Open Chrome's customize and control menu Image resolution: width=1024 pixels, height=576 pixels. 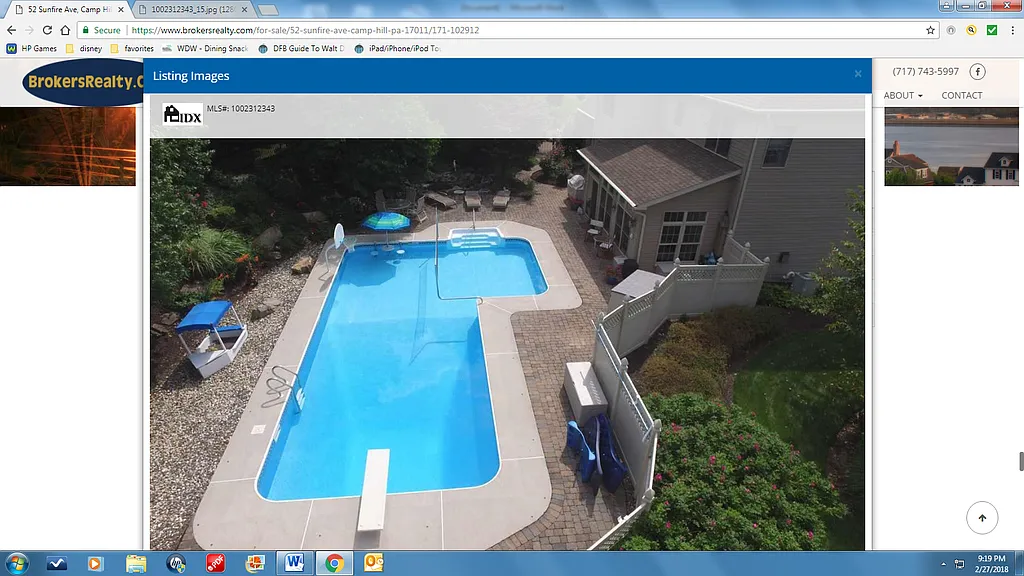coord(1013,30)
